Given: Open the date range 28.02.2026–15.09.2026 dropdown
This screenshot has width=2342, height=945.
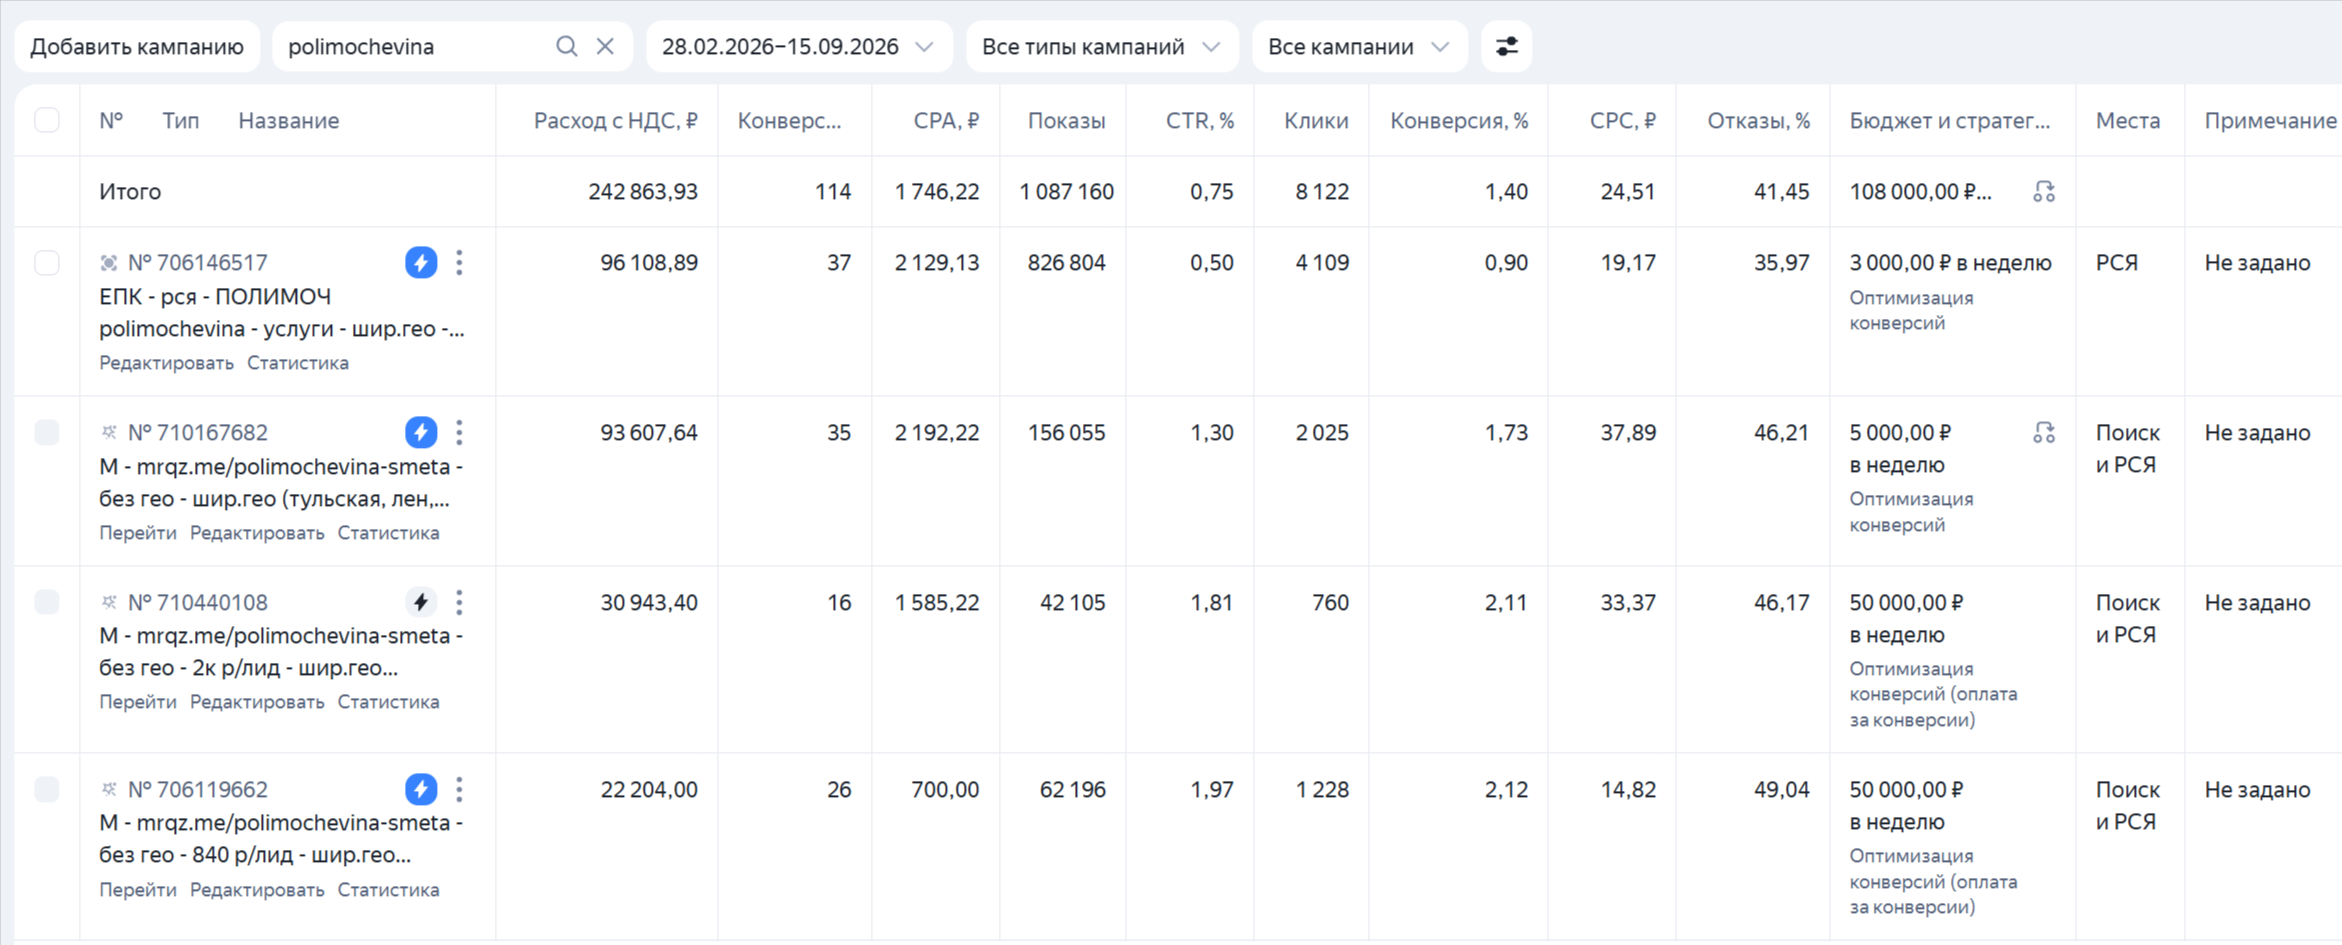Looking at the screenshot, I should [x=798, y=47].
